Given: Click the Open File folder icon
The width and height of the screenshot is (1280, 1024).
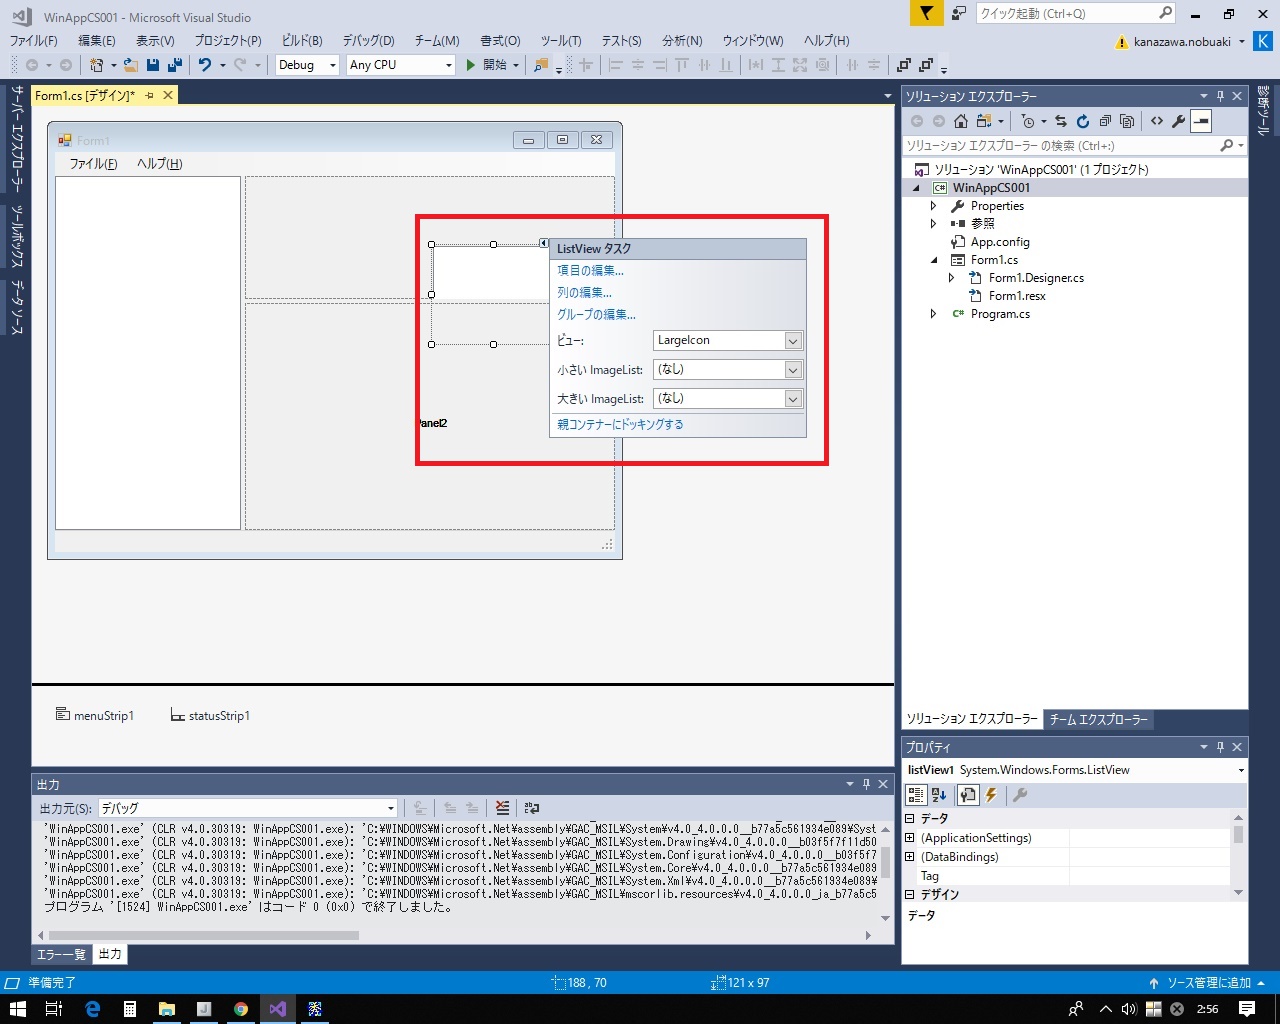Looking at the screenshot, I should pos(131,65).
